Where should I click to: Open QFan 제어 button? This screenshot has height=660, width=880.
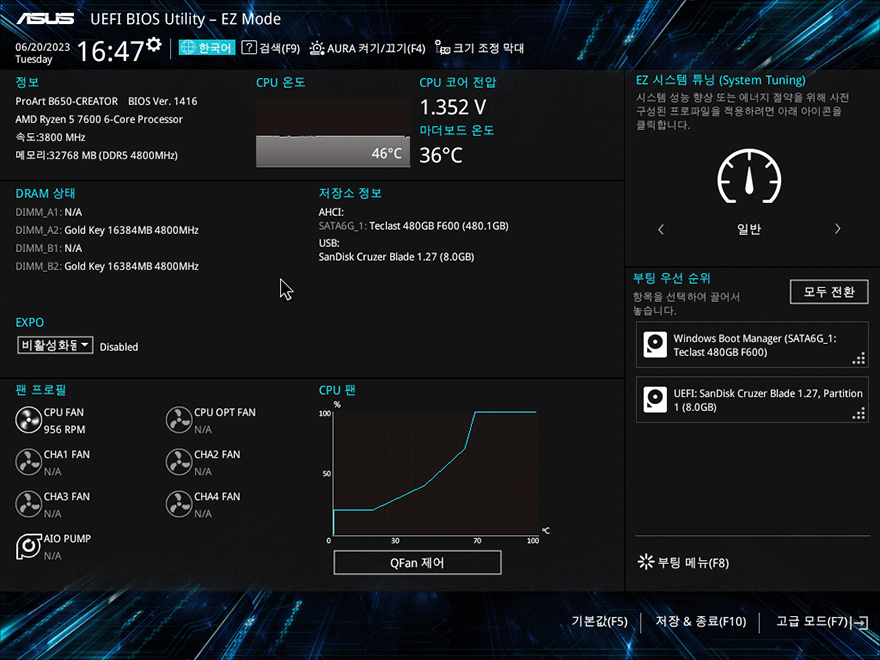pyautogui.click(x=418, y=562)
